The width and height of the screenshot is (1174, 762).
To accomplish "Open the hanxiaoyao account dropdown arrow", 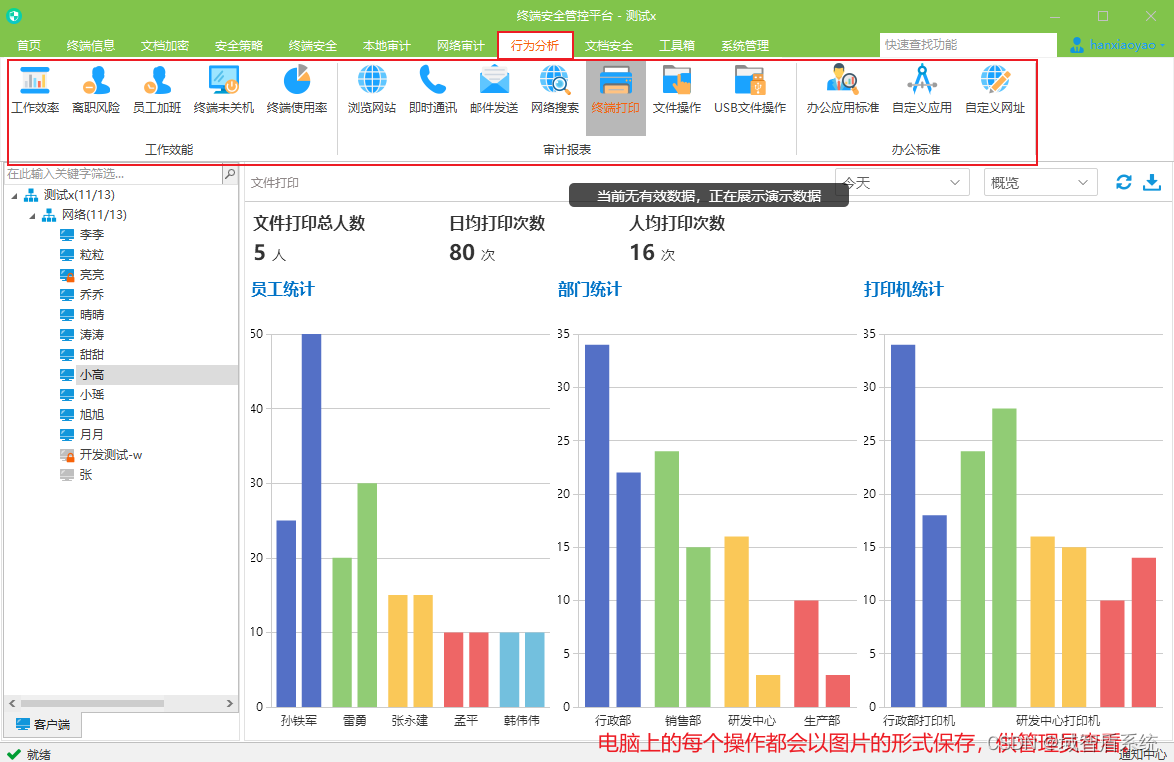I will point(1162,46).
